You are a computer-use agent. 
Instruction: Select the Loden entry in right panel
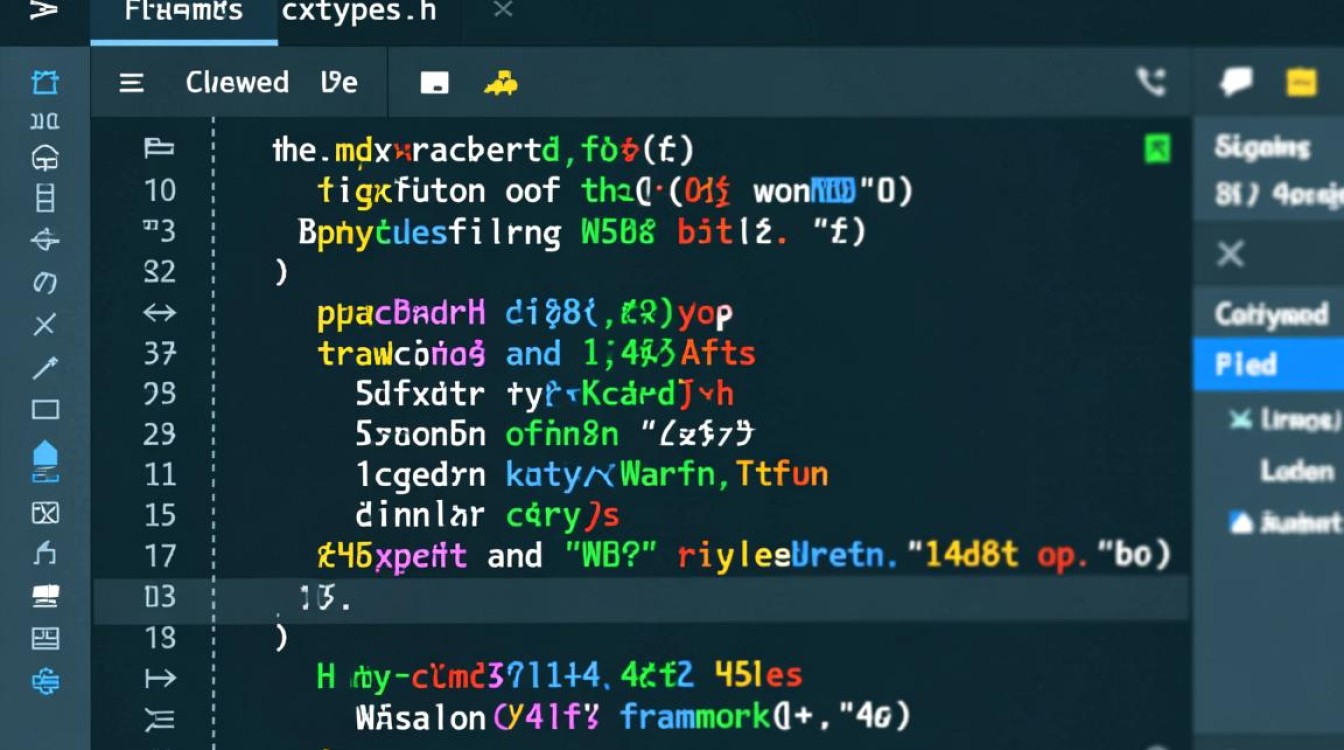(x=1297, y=470)
